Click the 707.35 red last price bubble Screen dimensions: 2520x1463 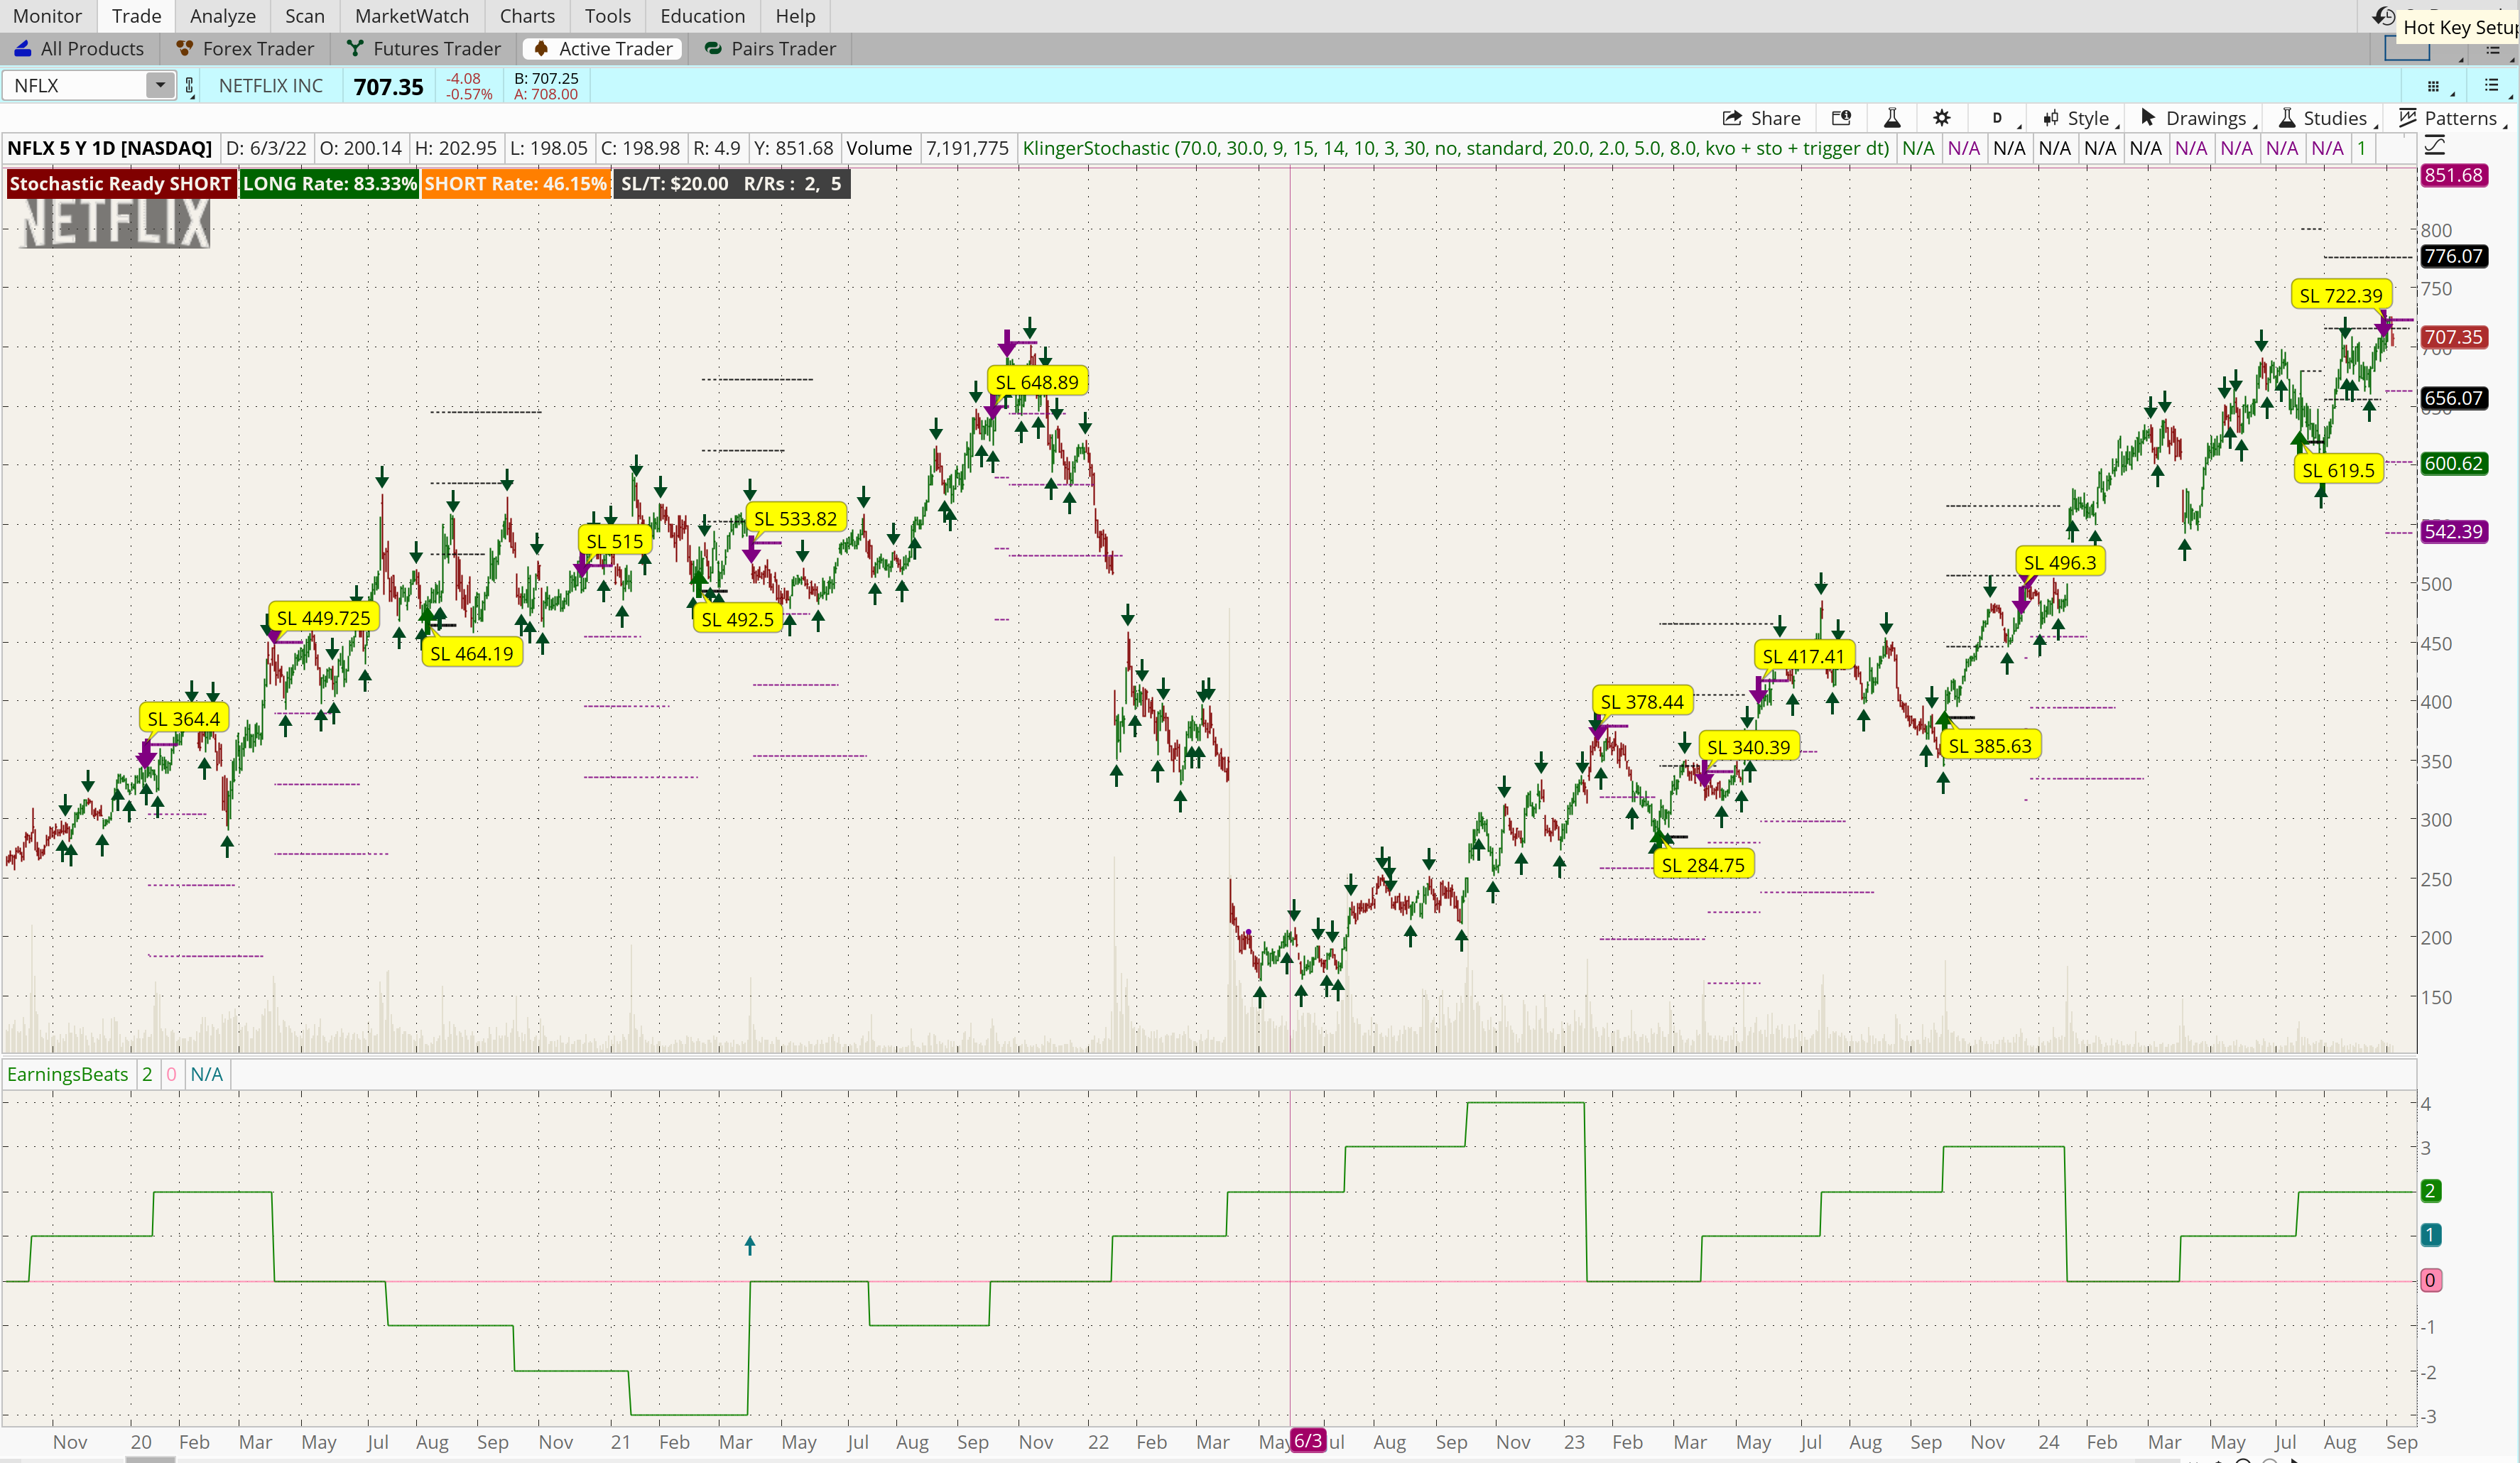(2453, 337)
